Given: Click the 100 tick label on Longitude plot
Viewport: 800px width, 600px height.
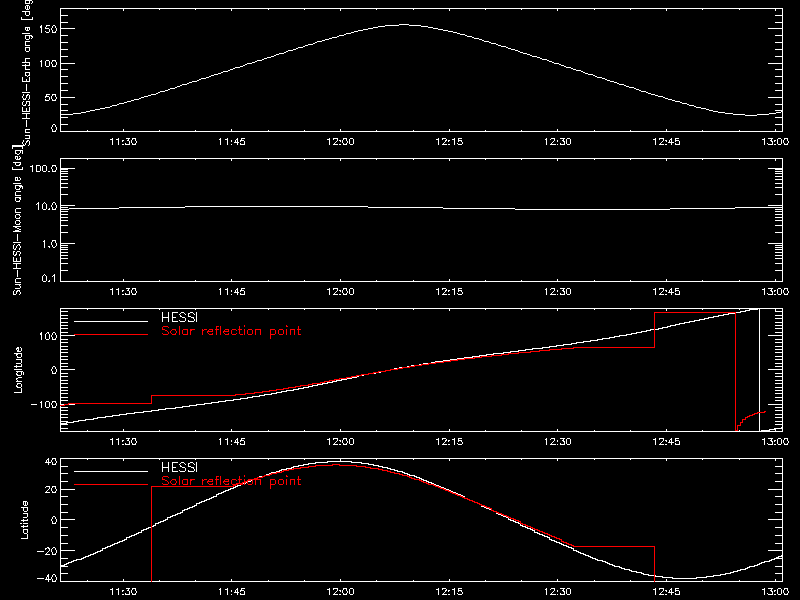Looking at the screenshot, I should (47, 336).
